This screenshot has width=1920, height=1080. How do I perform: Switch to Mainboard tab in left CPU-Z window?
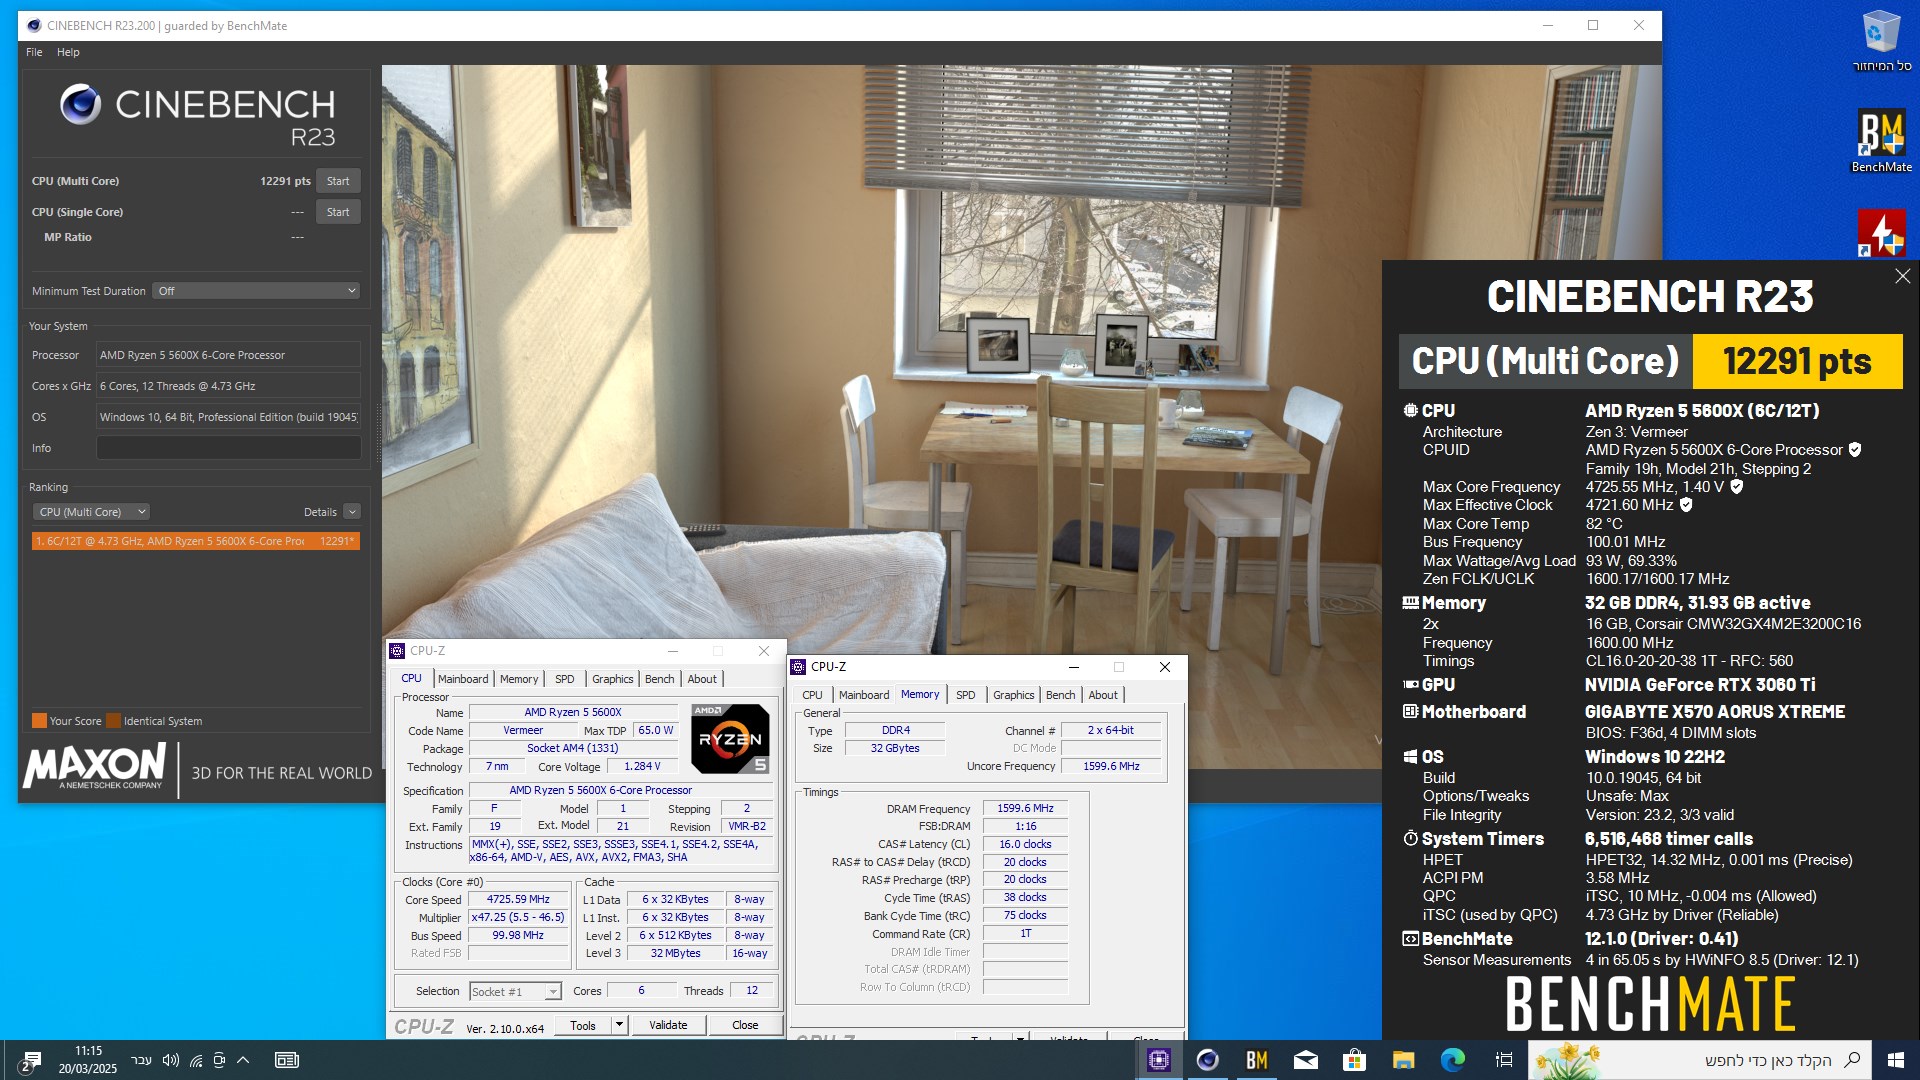click(463, 679)
